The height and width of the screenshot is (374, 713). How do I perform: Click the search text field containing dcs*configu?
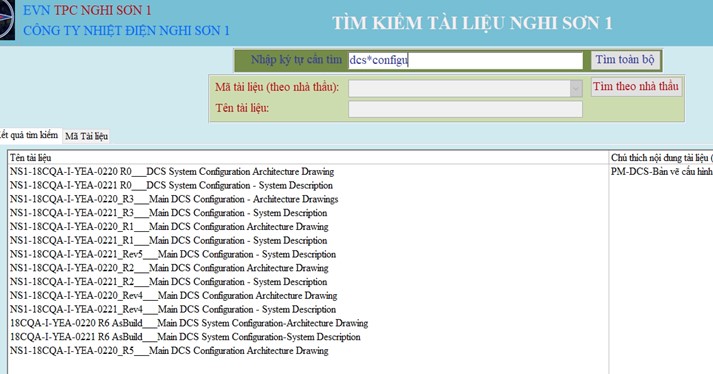pyautogui.click(x=465, y=60)
